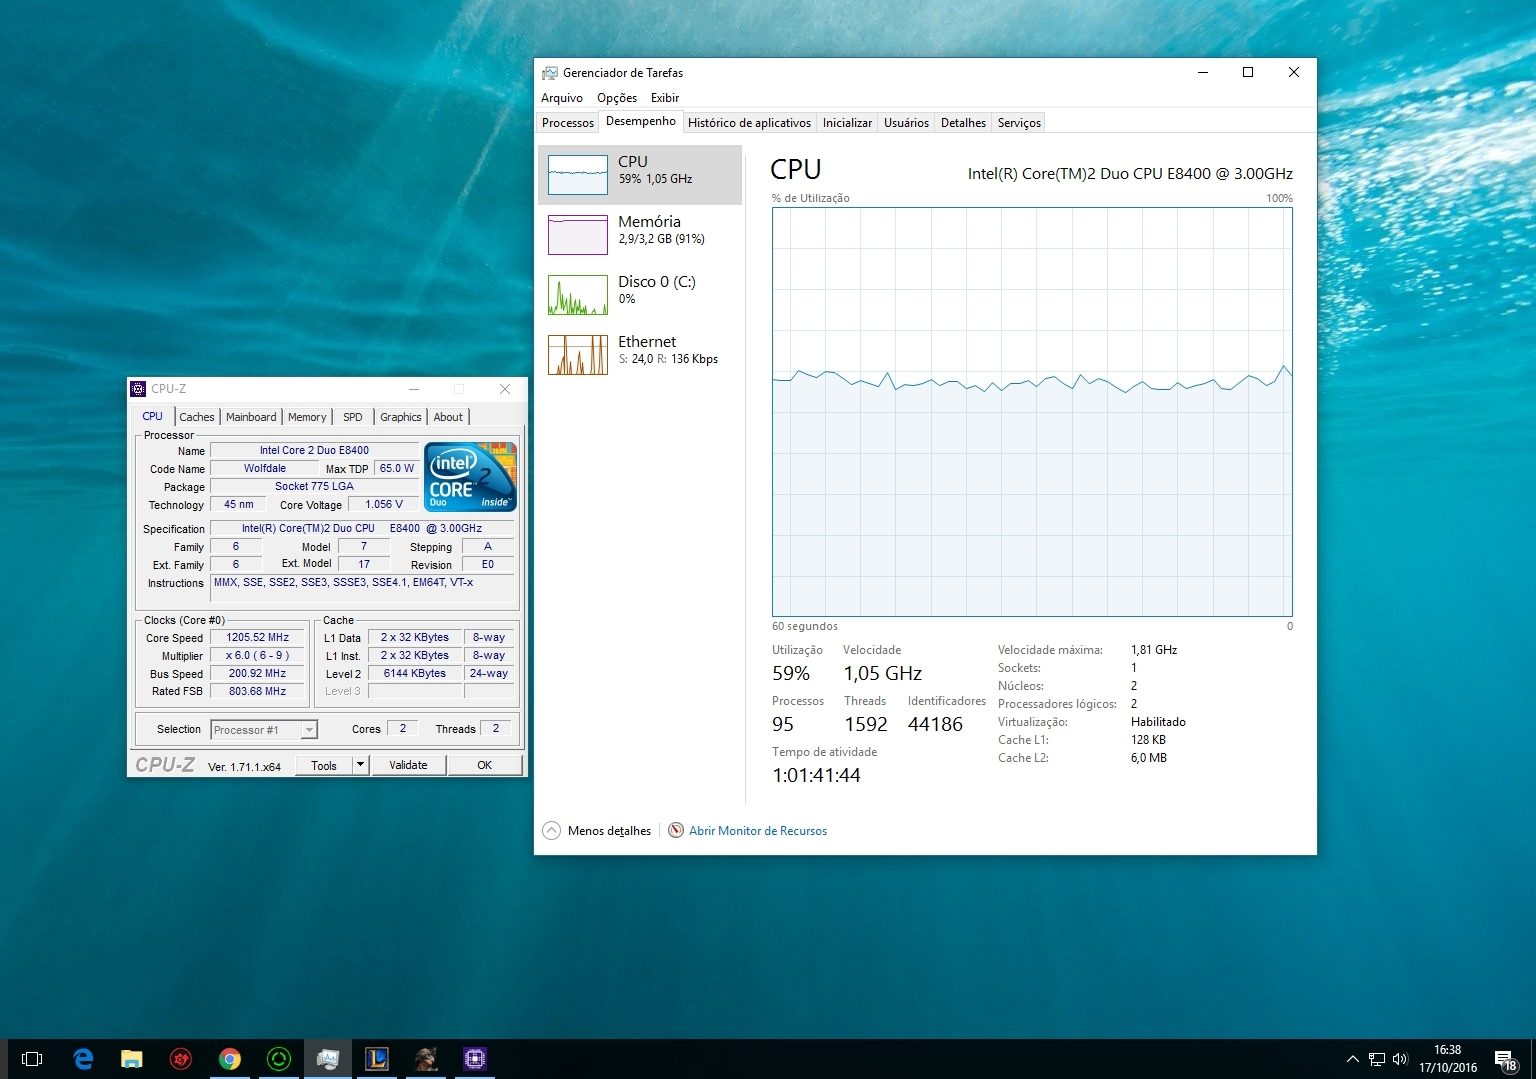Collapse view with Menos detalhes
The width and height of the screenshot is (1536, 1079).
pos(598,831)
